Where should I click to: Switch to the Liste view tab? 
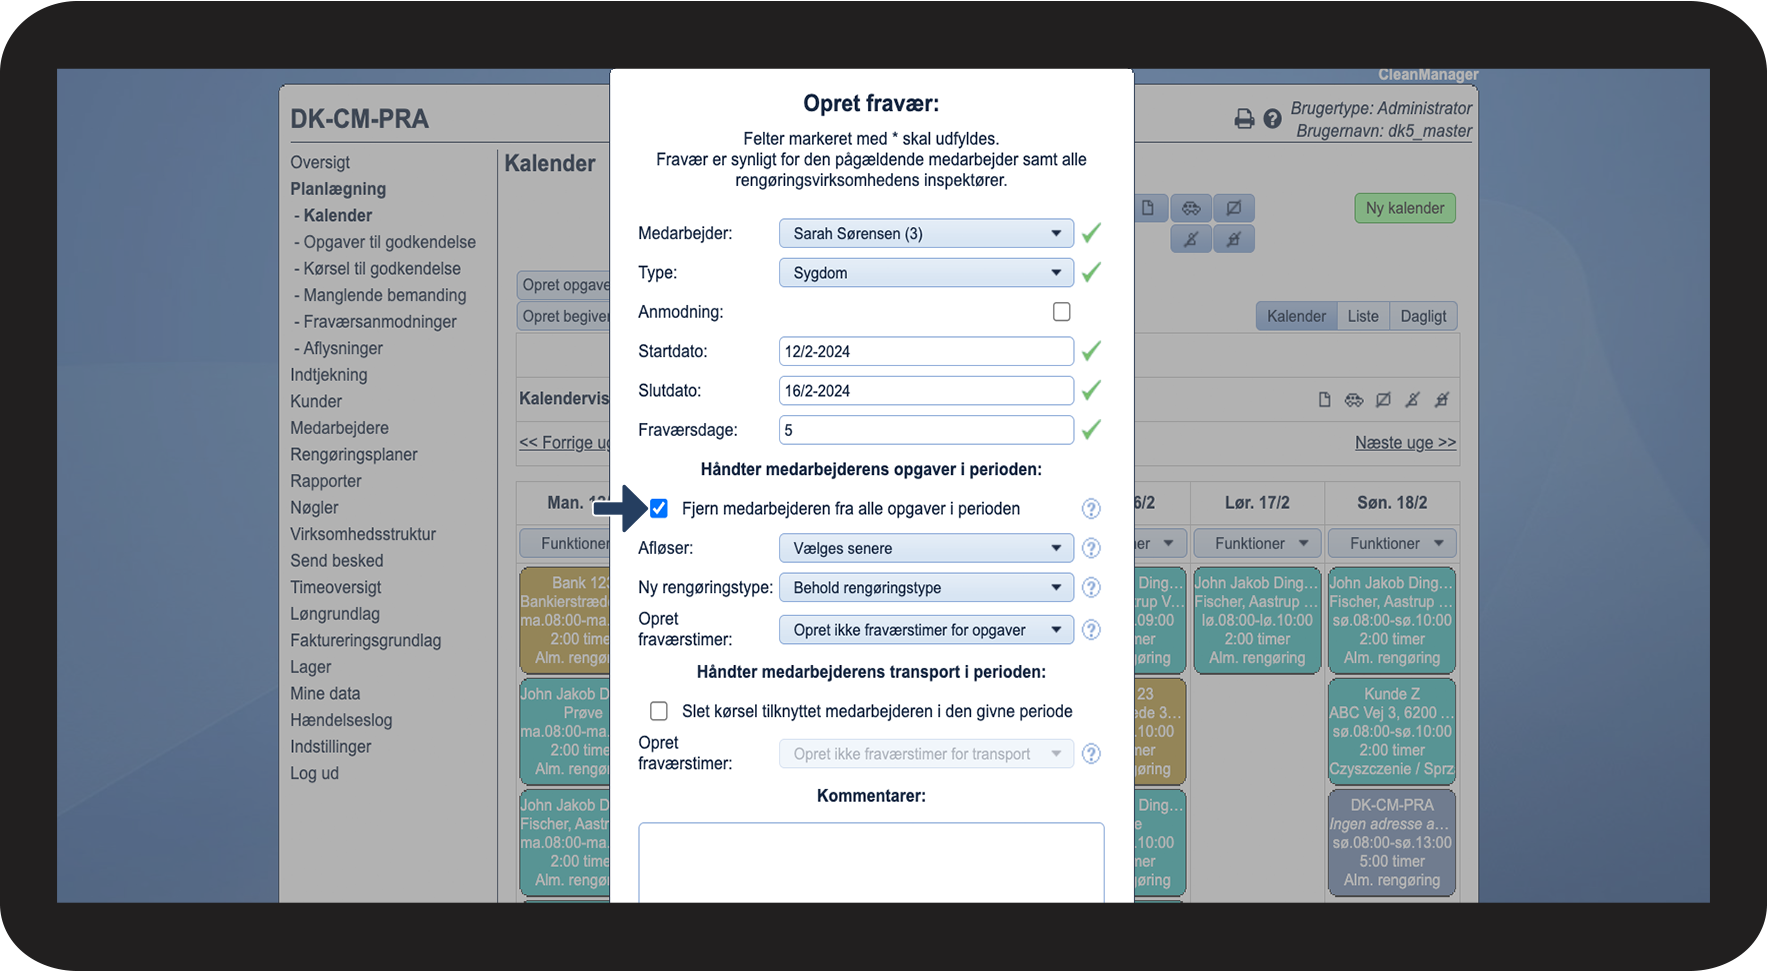tap(1363, 316)
